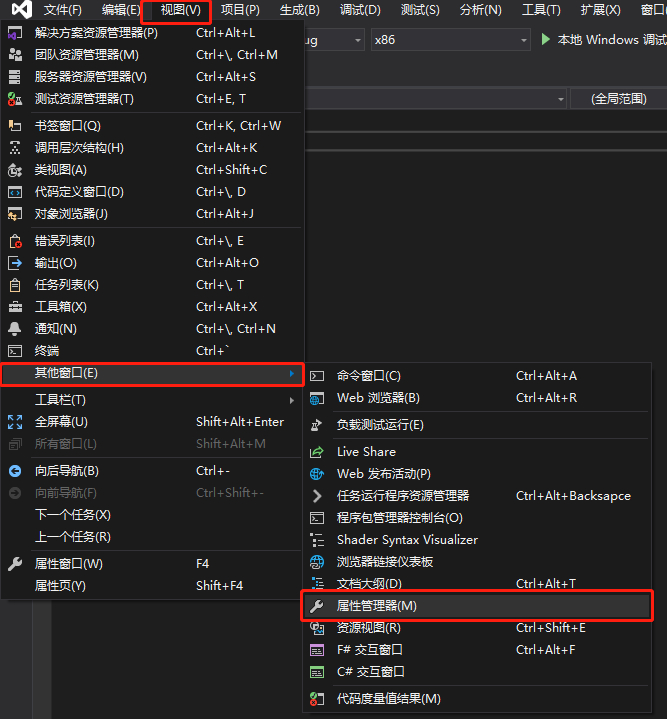The width and height of the screenshot is (667, 719).
Task: Open the 生成(B) menu
Action: [300, 10]
